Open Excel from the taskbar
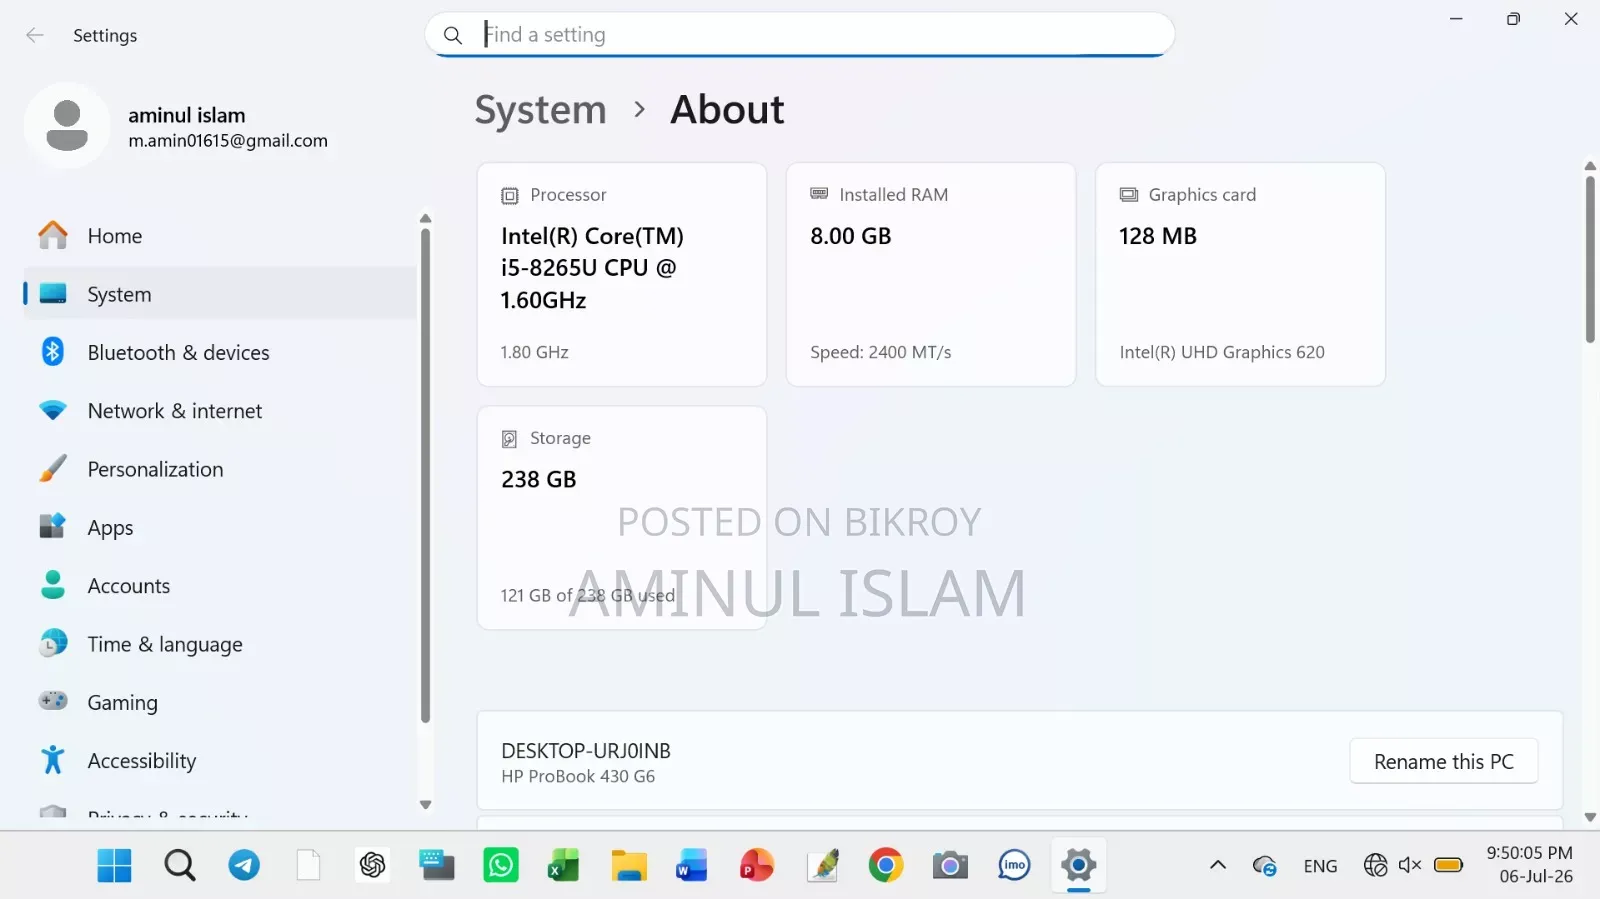The width and height of the screenshot is (1600, 899). coord(564,865)
